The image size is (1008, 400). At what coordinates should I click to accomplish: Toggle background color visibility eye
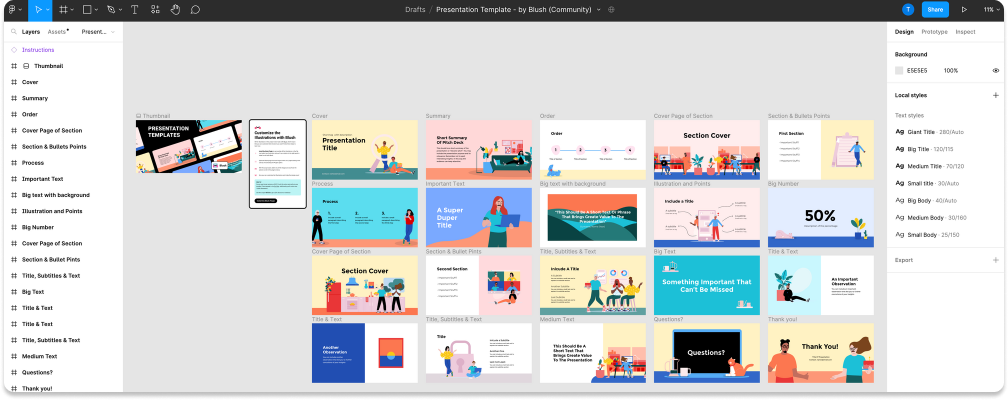[996, 71]
